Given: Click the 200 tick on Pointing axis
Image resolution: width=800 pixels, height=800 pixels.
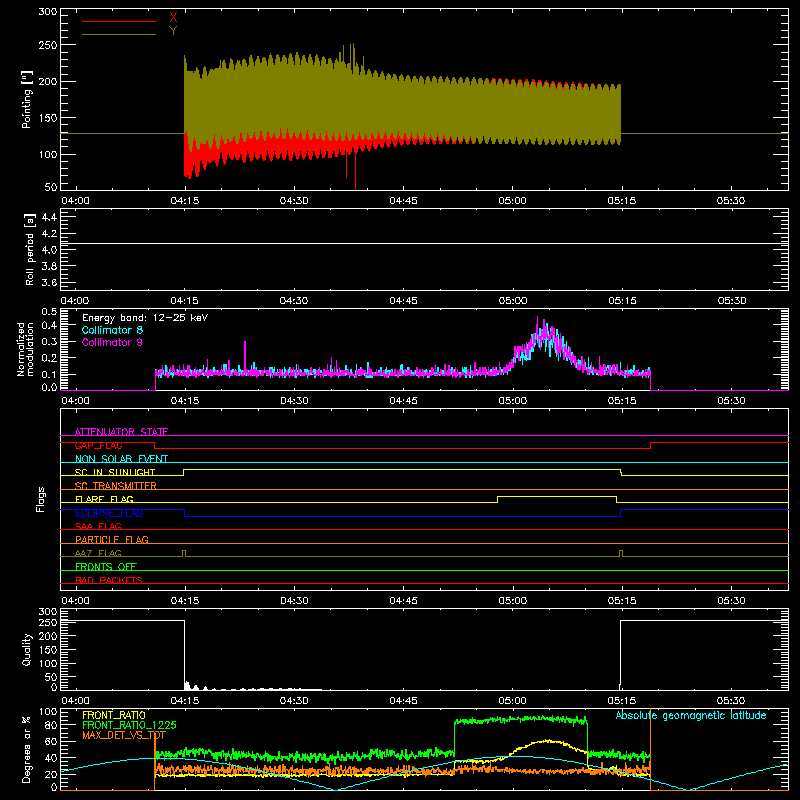Looking at the screenshot, I should (x=48, y=82).
